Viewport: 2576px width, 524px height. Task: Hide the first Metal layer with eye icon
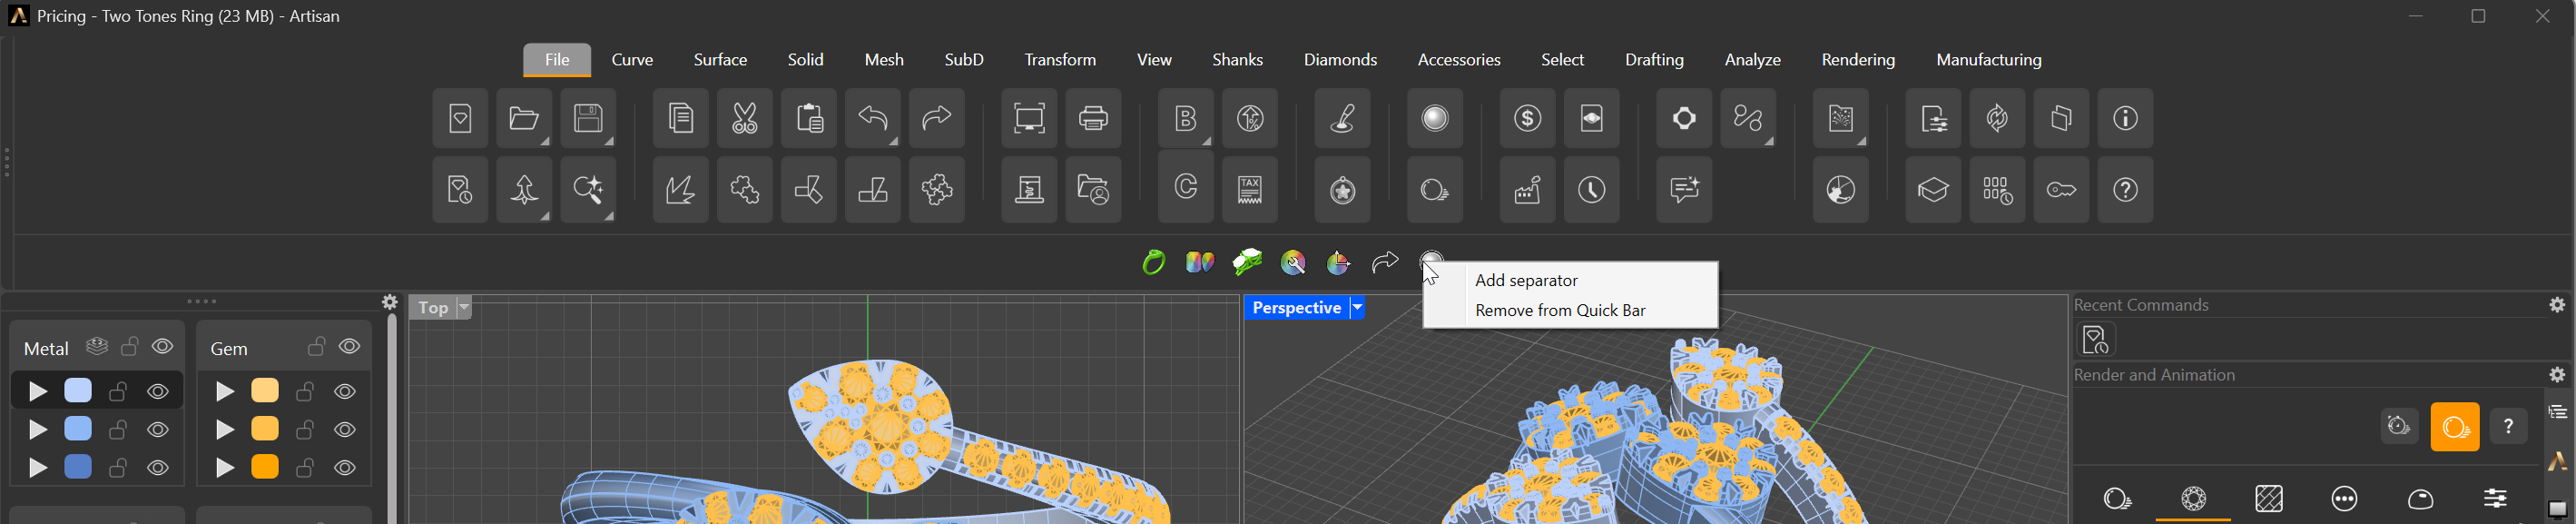158,392
